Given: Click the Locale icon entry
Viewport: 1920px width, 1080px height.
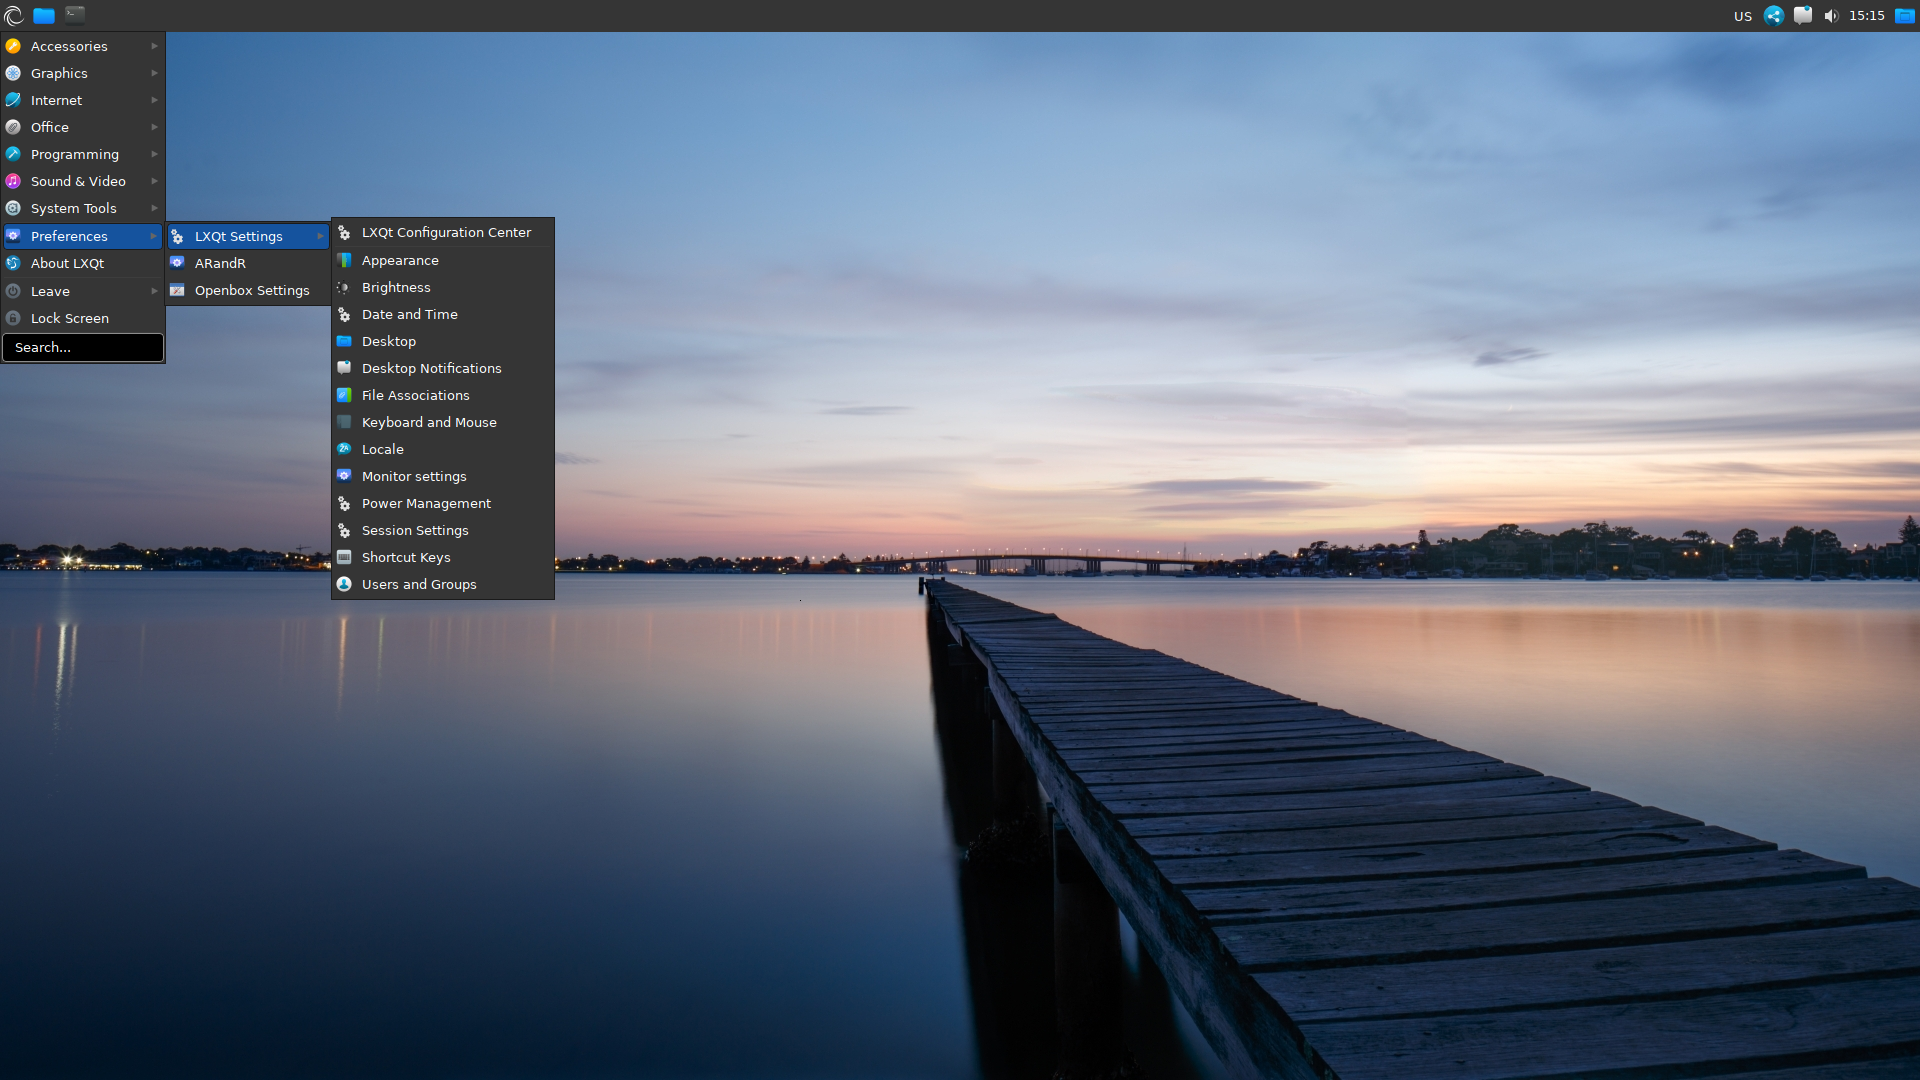Looking at the screenshot, I should (x=344, y=449).
